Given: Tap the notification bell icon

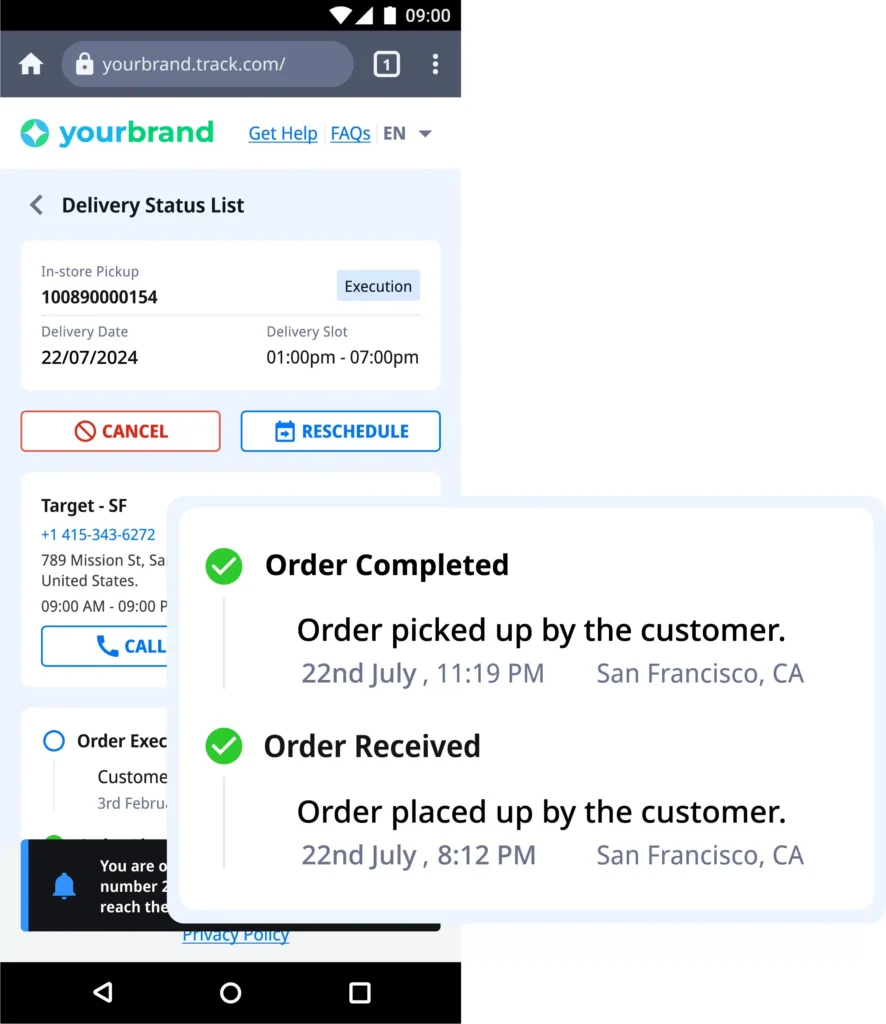Looking at the screenshot, I should pos(64,885).
